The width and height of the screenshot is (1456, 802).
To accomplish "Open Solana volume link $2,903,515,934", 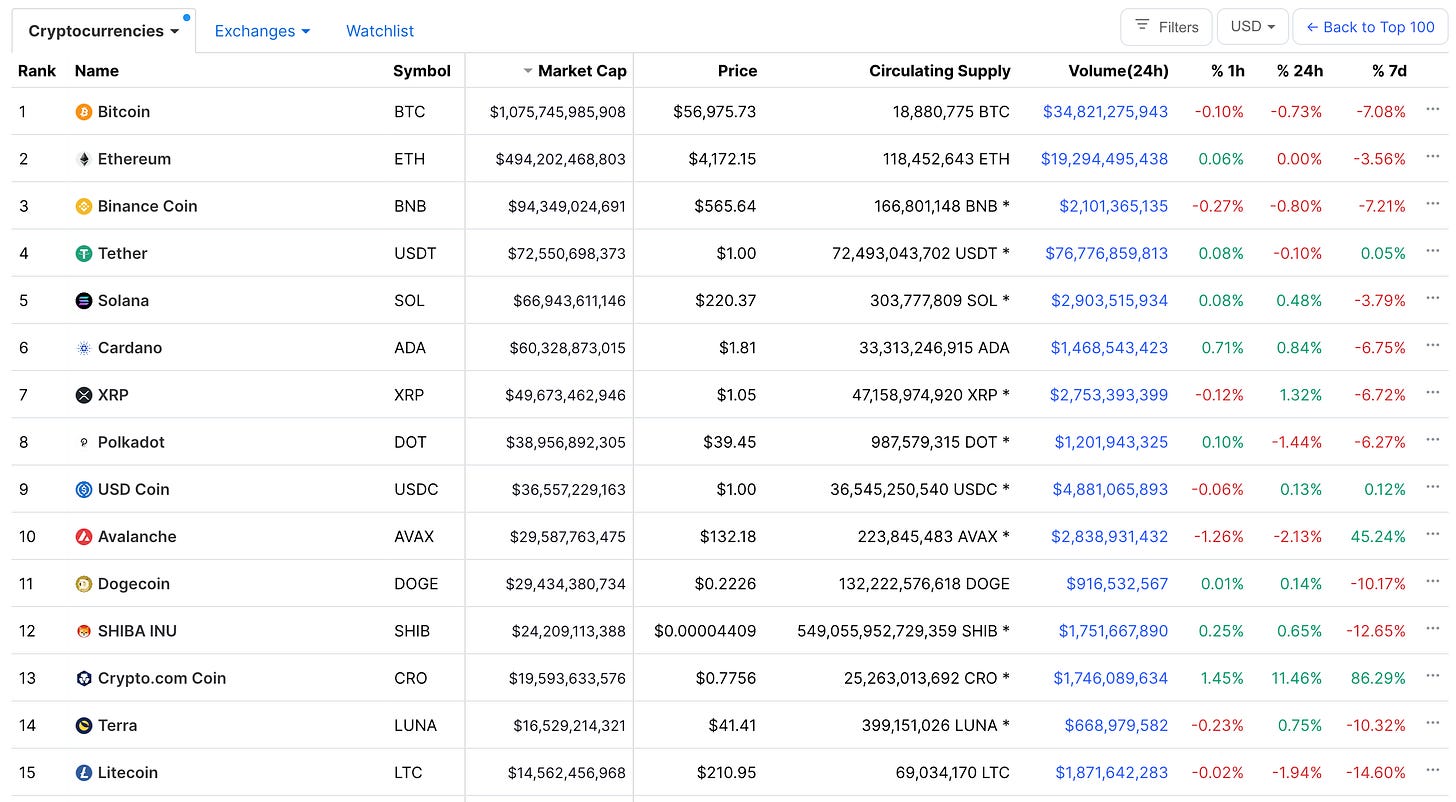I will pyautogui.click(x=1109, y=300).
